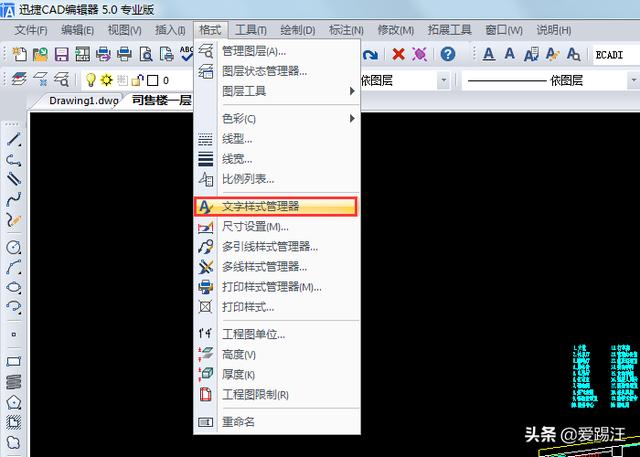Click the ECADI text style field
Screen dimensions: 640x457
(616, 55)
